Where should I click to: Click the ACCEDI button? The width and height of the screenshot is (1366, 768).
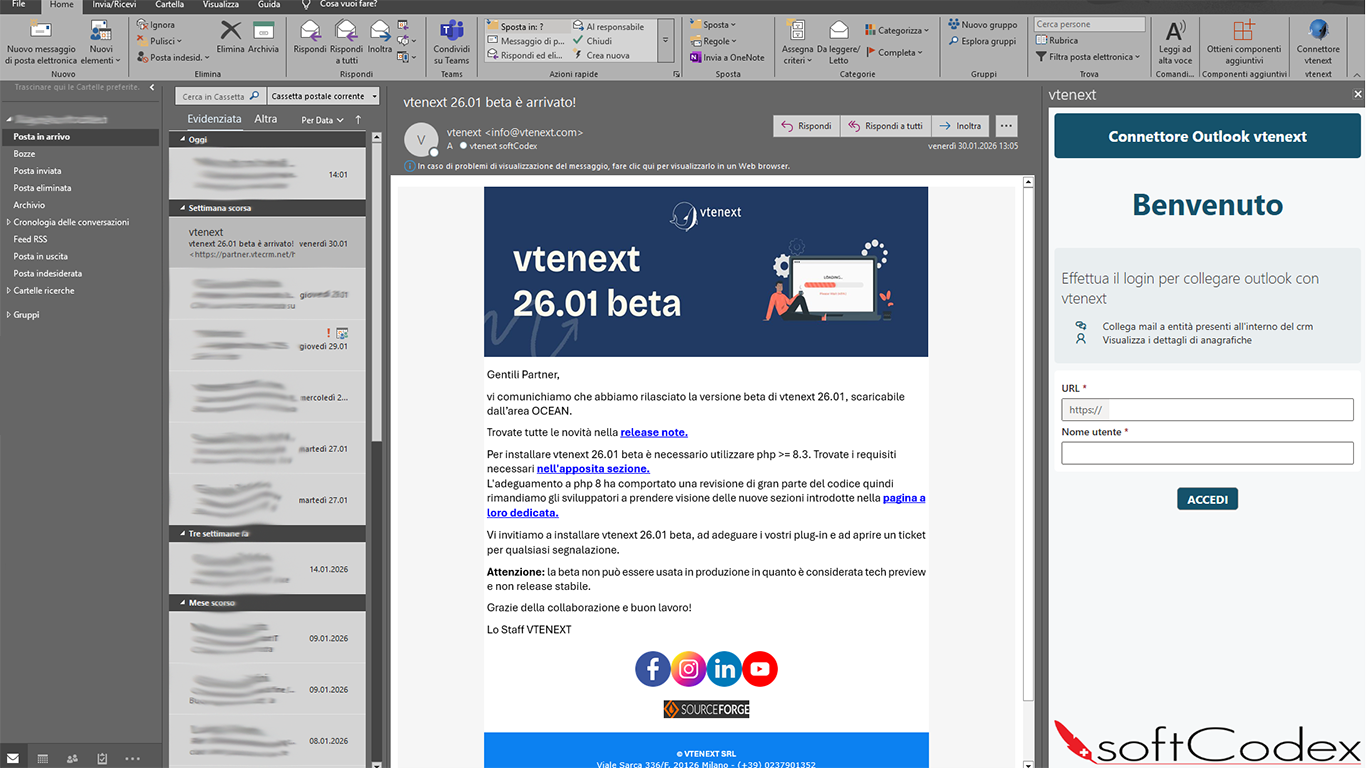tap(1207, 499)
